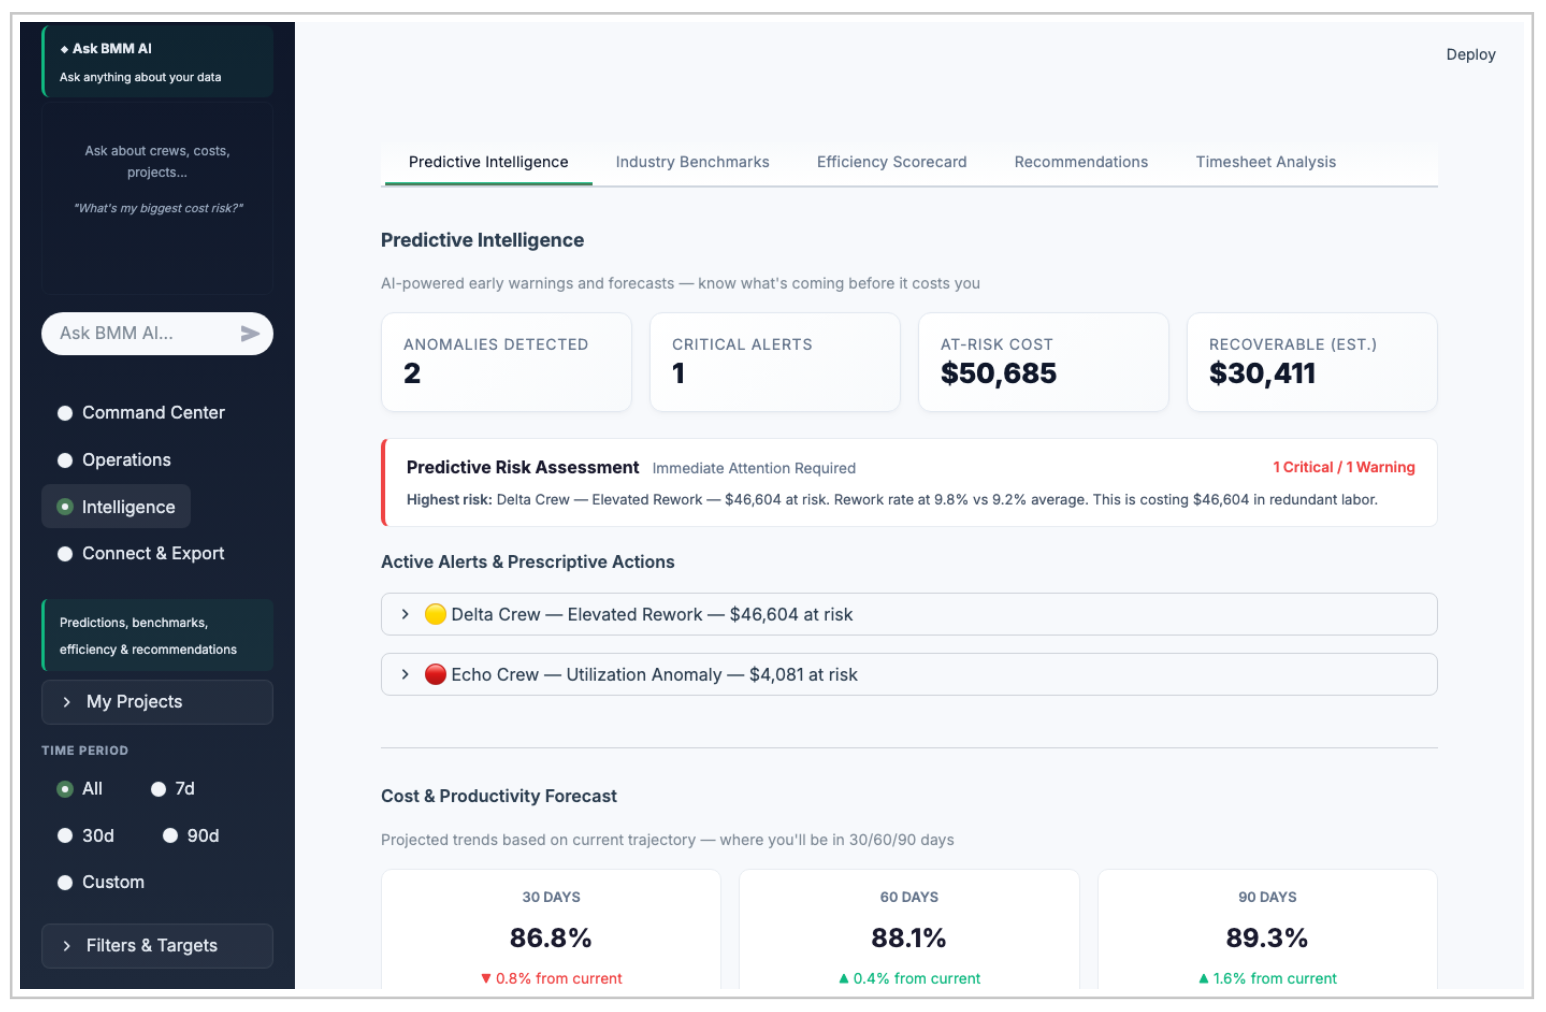Click the 'Active Alerts & Prescriptive Actions' heading
Screen dimensions: 1546x1012
[528, 562]
